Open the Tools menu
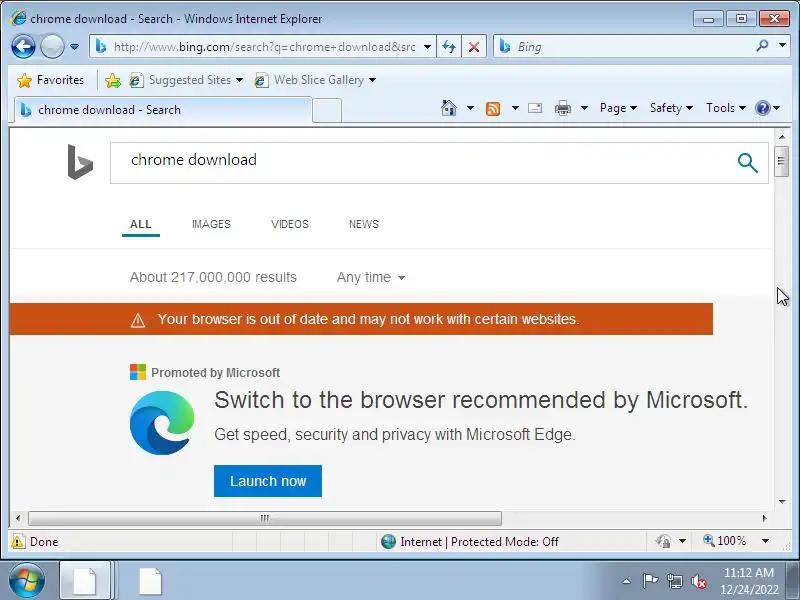800x600 pixels. 726,108
